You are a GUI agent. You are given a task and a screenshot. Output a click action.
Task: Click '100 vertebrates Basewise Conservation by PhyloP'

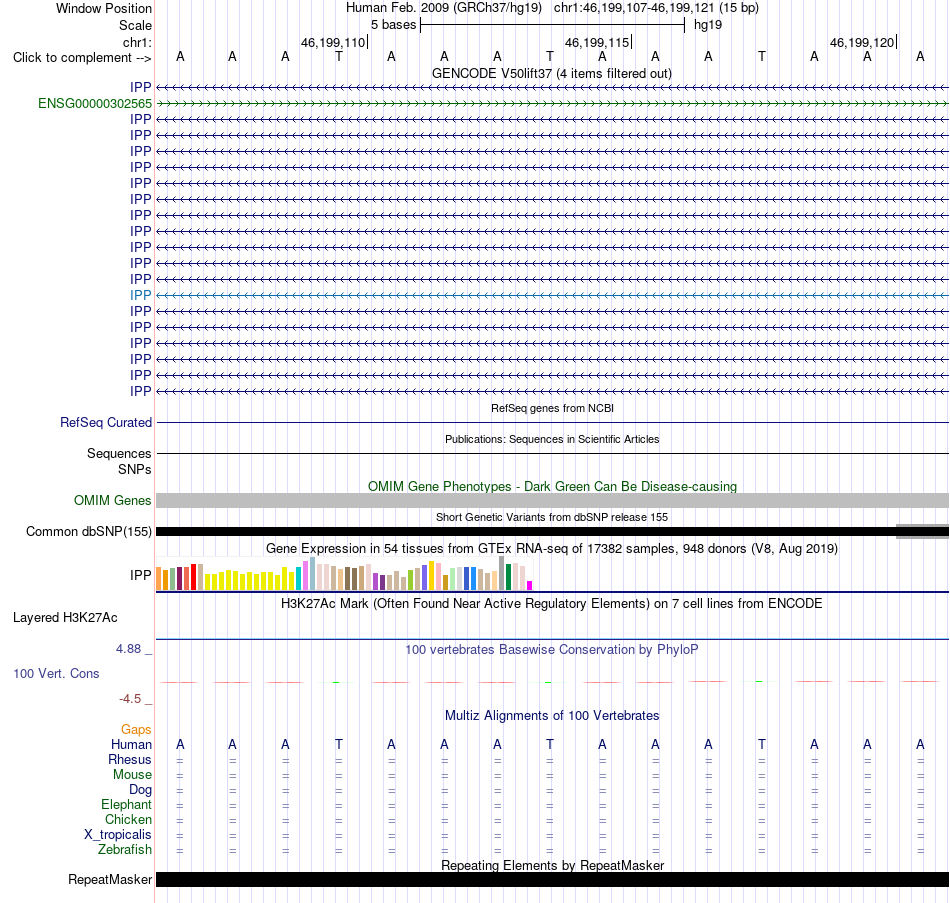click(551, 650)
